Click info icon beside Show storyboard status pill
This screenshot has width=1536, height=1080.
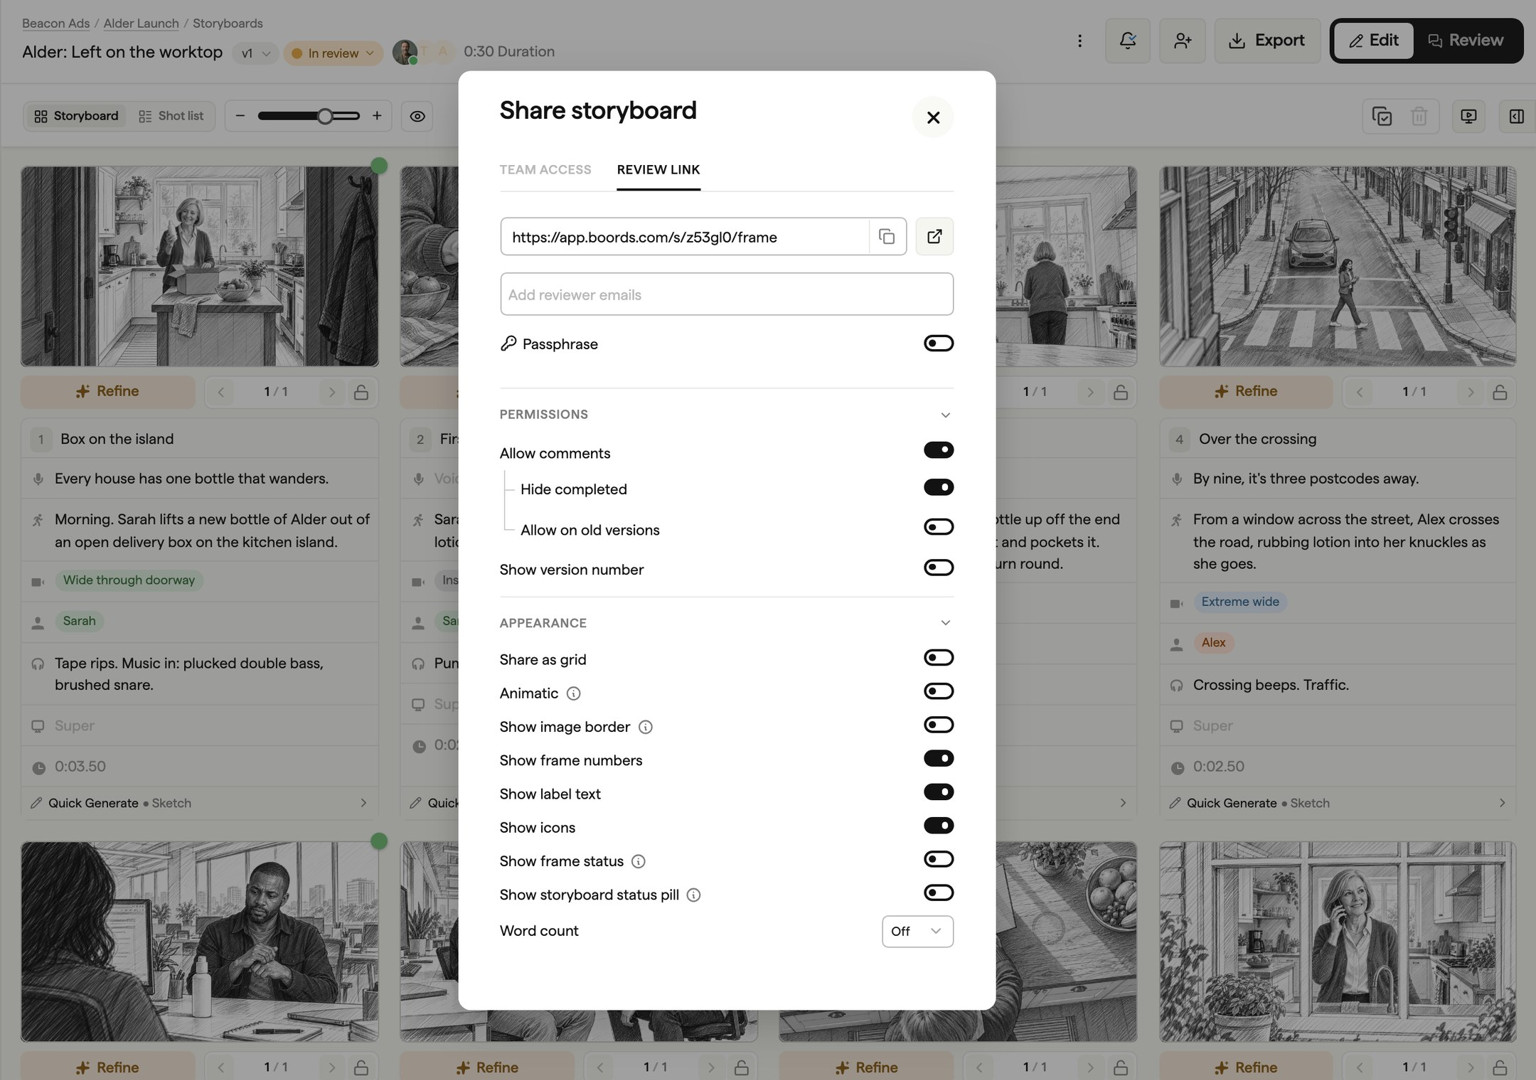[x=694, y=895]
